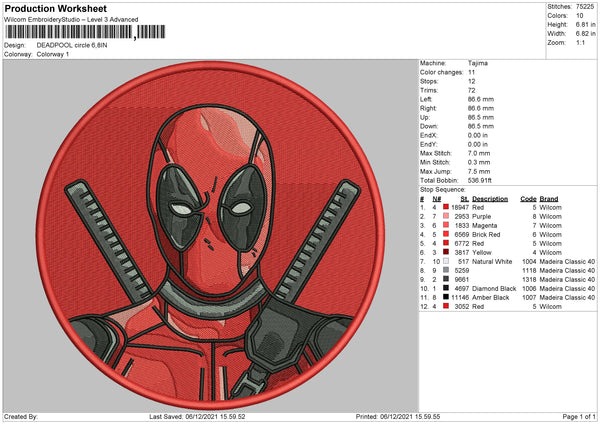This screenshot has height=424, width=600.
Task: Click the Stitches value "75225"
Action: coord(584,7)
